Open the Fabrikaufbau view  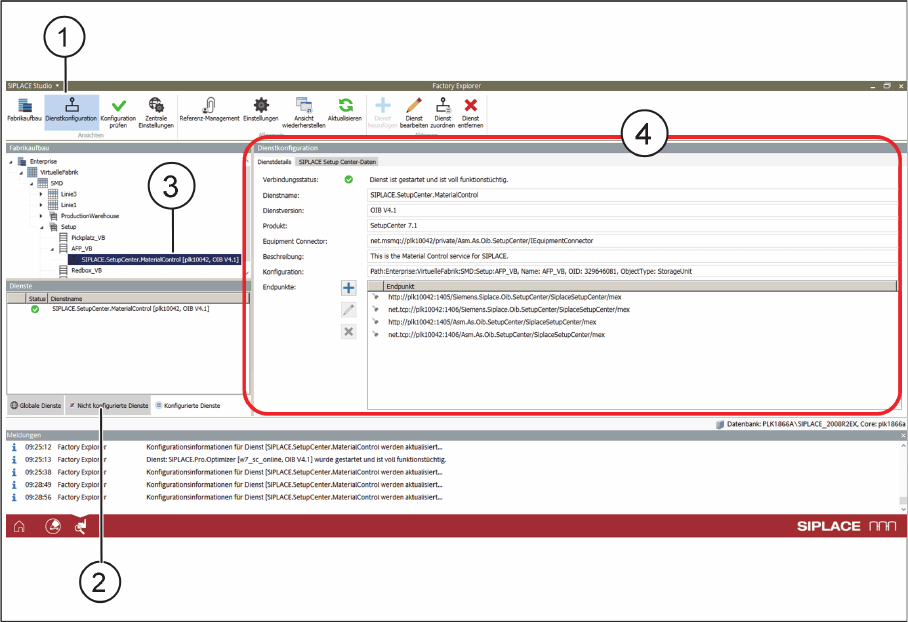coord(21,109)
